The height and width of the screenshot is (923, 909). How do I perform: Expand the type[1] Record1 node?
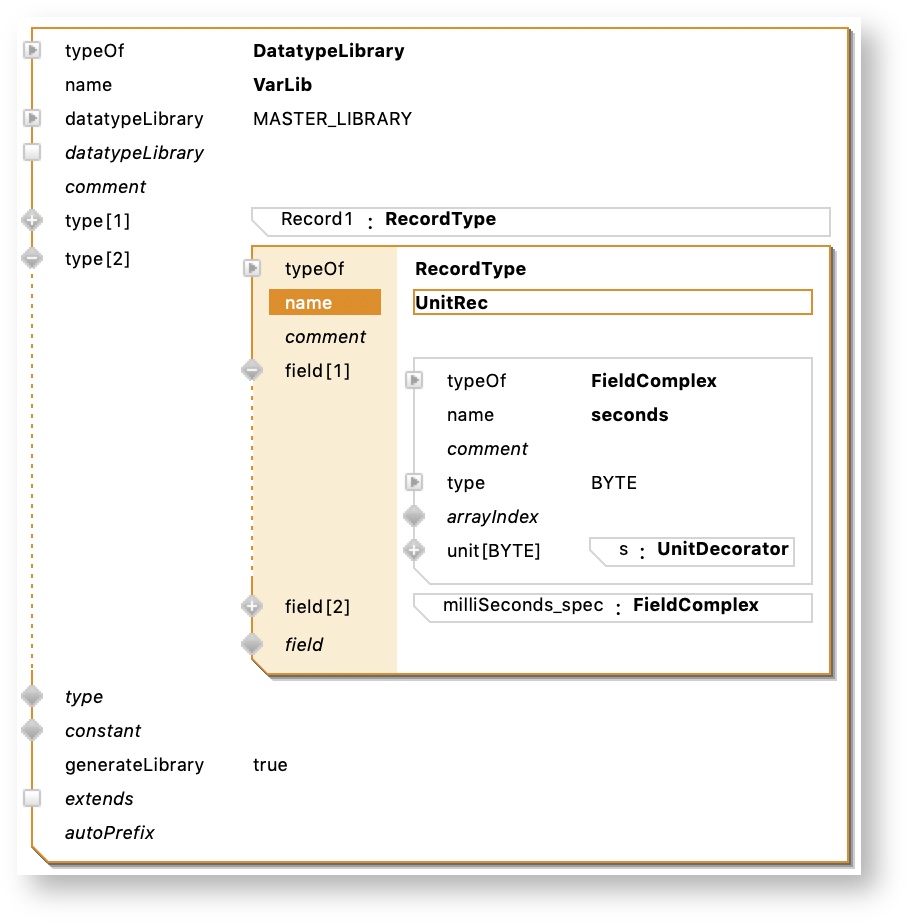32,221
